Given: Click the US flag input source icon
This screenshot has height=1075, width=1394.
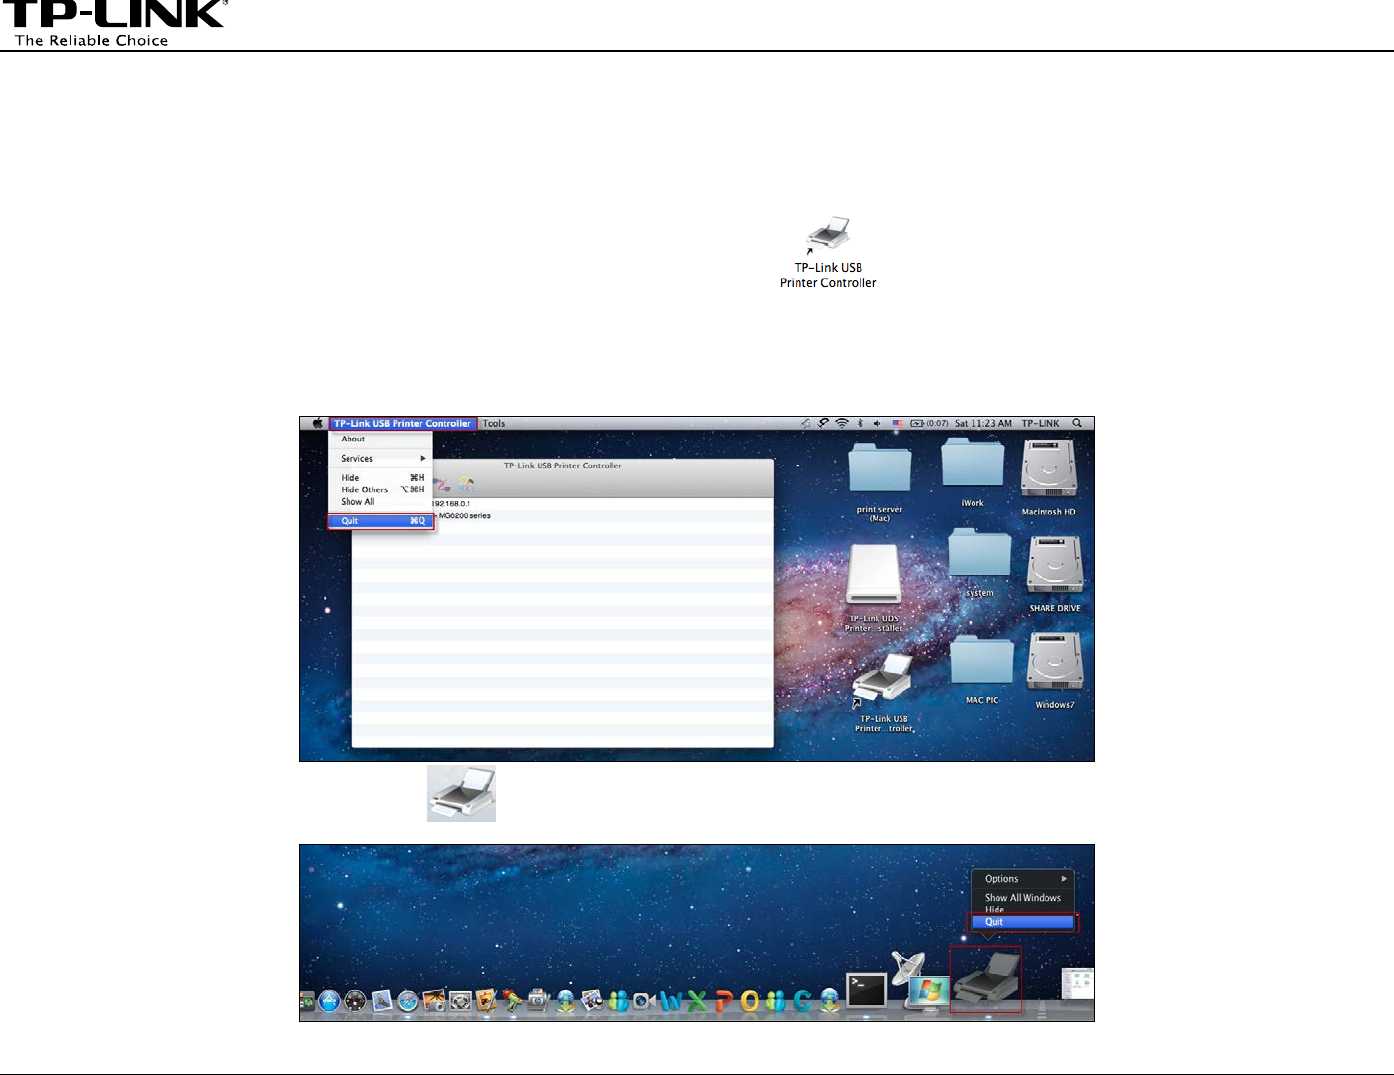Looking at the screenshot, I should (897, 424).
